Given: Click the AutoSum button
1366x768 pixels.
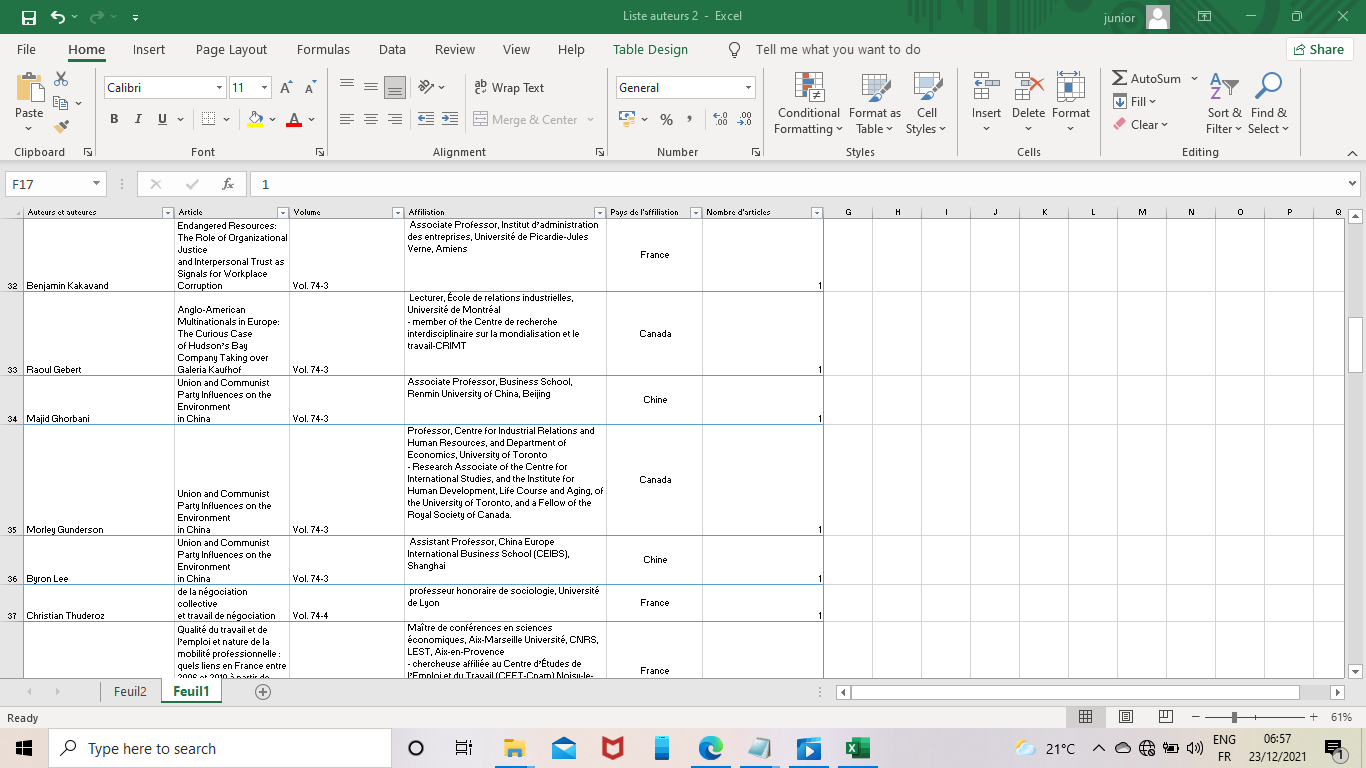Looking at the screenshot, I should pos(1146,78).
